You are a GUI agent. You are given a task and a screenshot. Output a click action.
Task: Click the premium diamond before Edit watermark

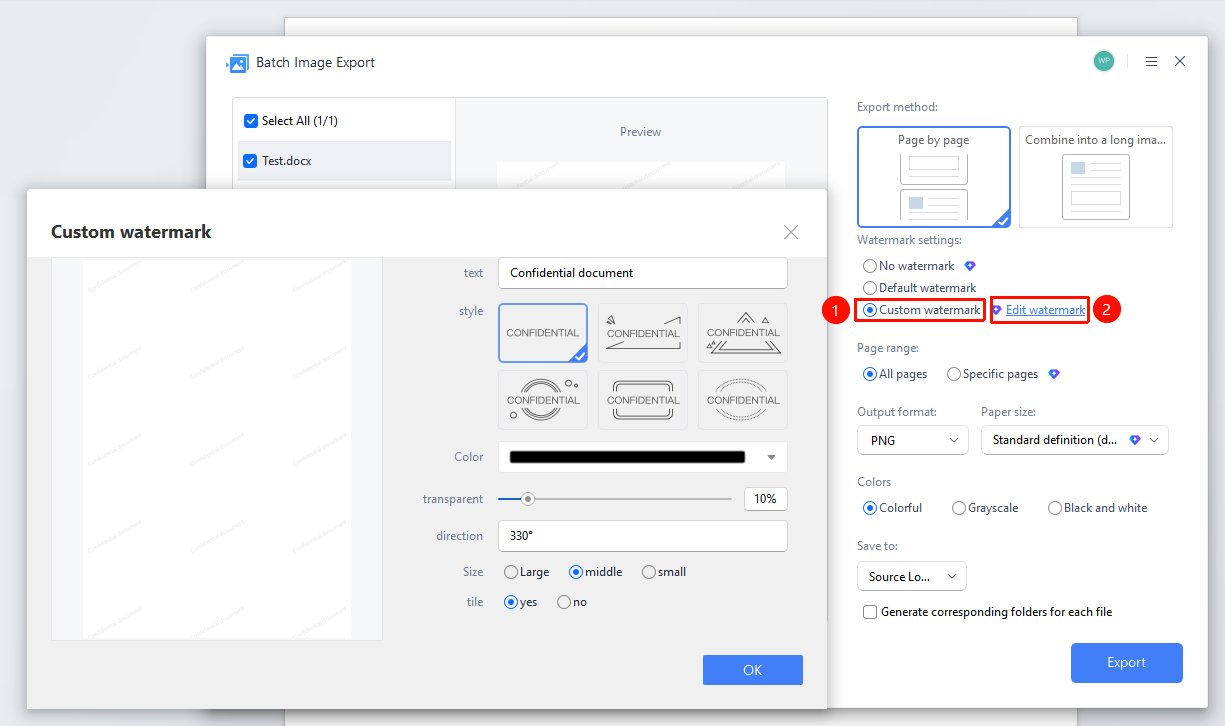997,310
